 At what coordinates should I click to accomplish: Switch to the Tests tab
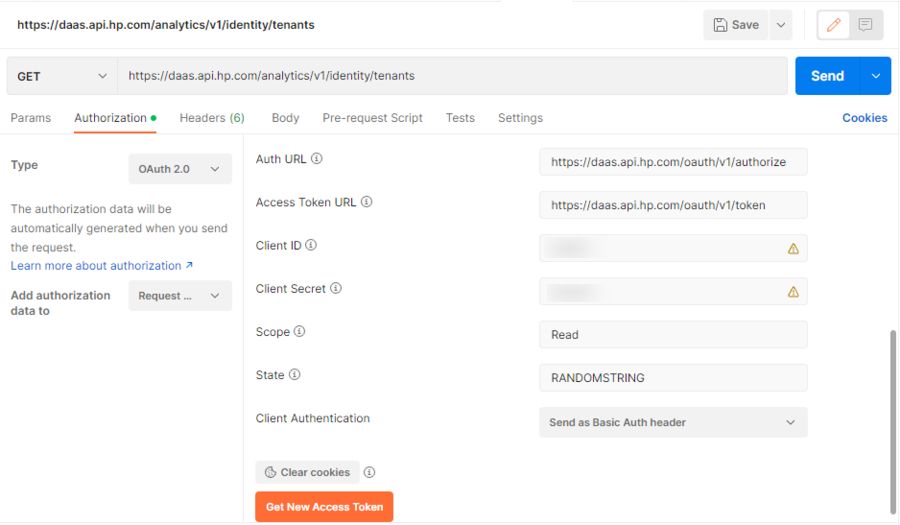[x=460, y=118]
